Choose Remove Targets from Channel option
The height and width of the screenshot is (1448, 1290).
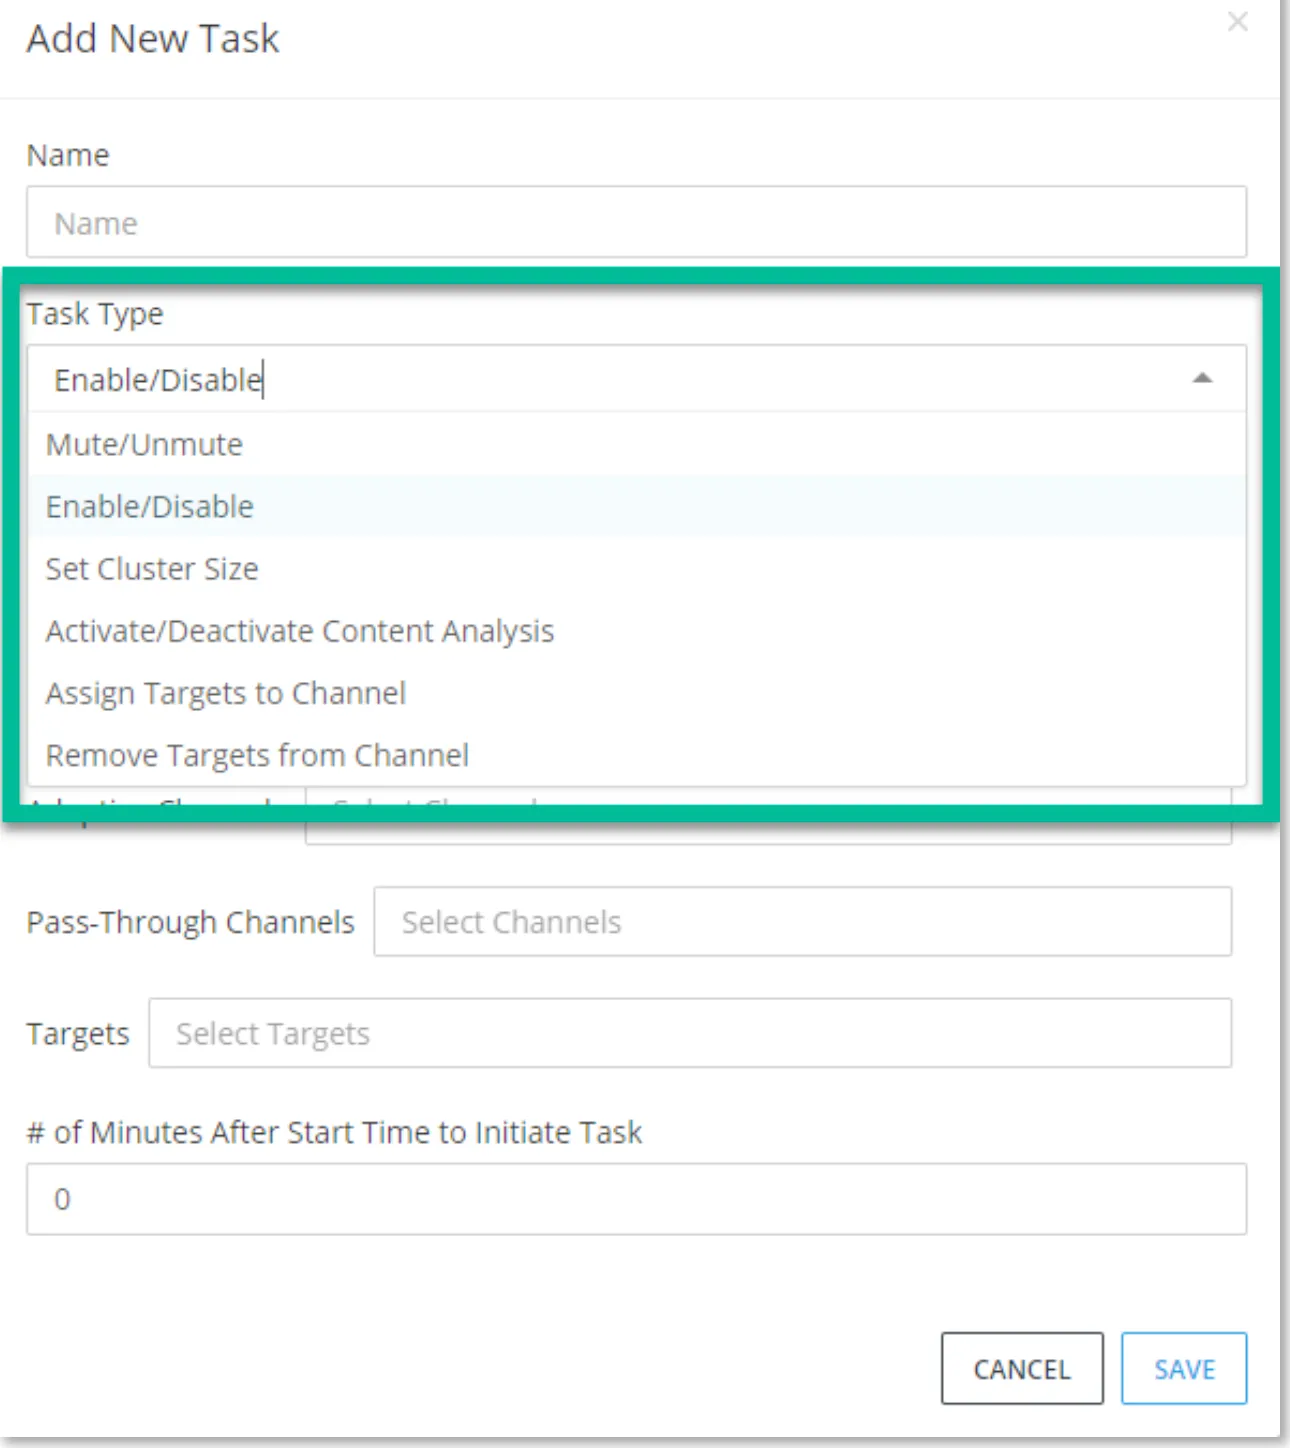(x=636, y=755)
